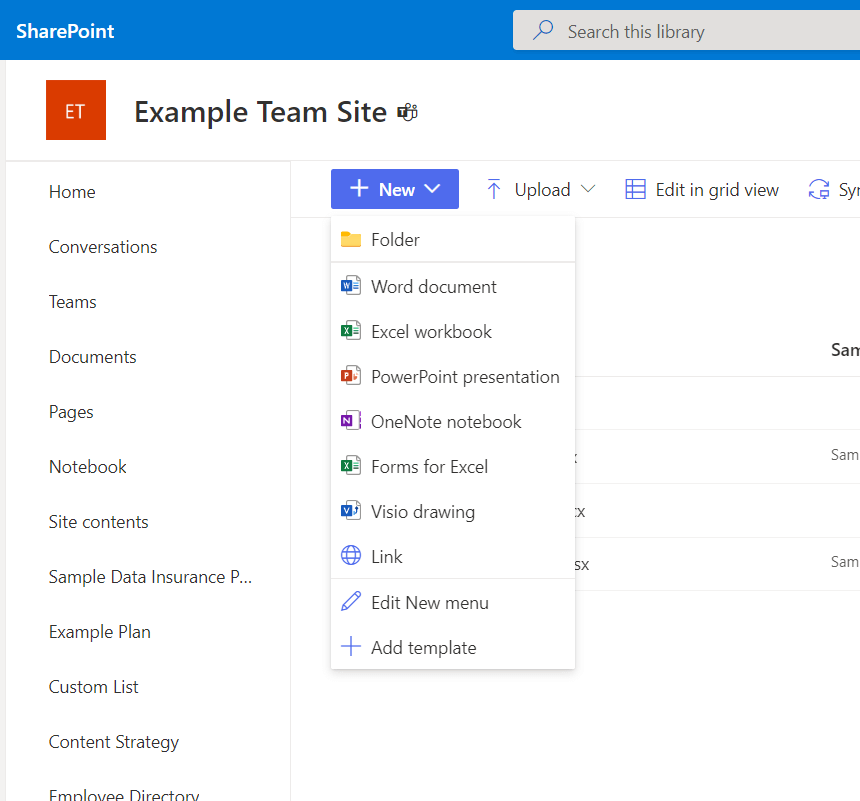The height and width of the screenshot is (801, 860).
Task: Click Edit in grid view button
Action: point(702,189)
